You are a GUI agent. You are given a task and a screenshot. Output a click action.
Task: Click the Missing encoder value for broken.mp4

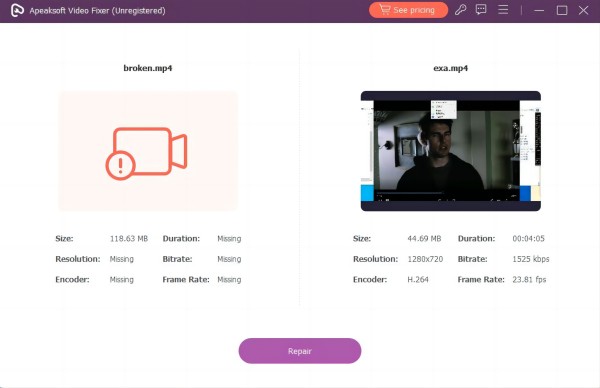pos(122,279)
